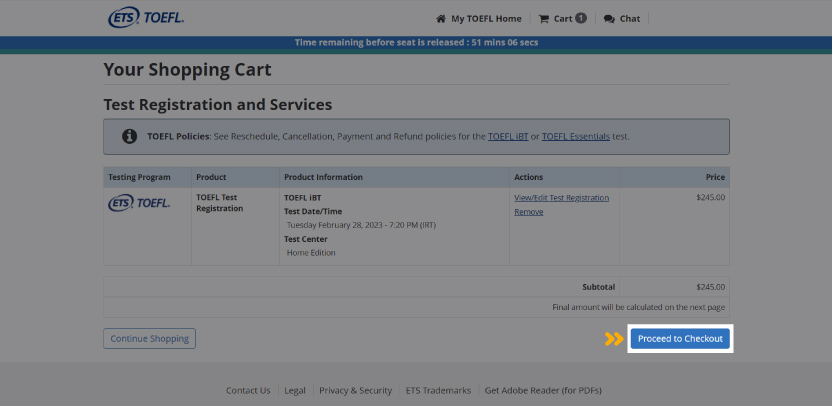Open the TOEFL iBT policies link
This screenshot has height=406, width=832.
(x=508, y=136)
